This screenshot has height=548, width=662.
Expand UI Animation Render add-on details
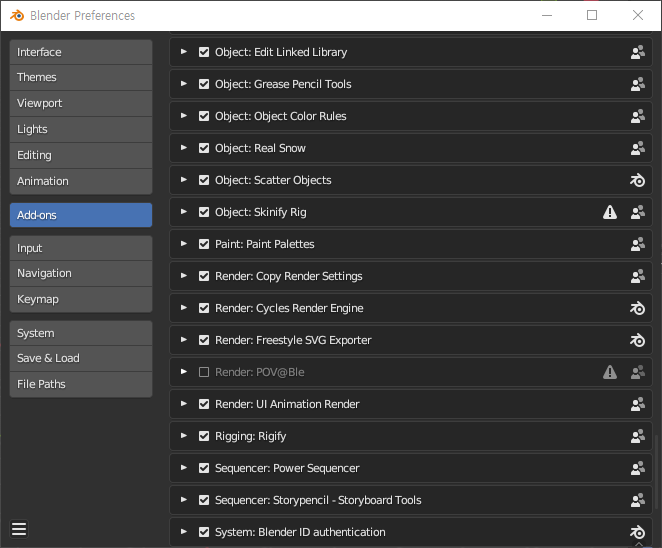[184, 404]
